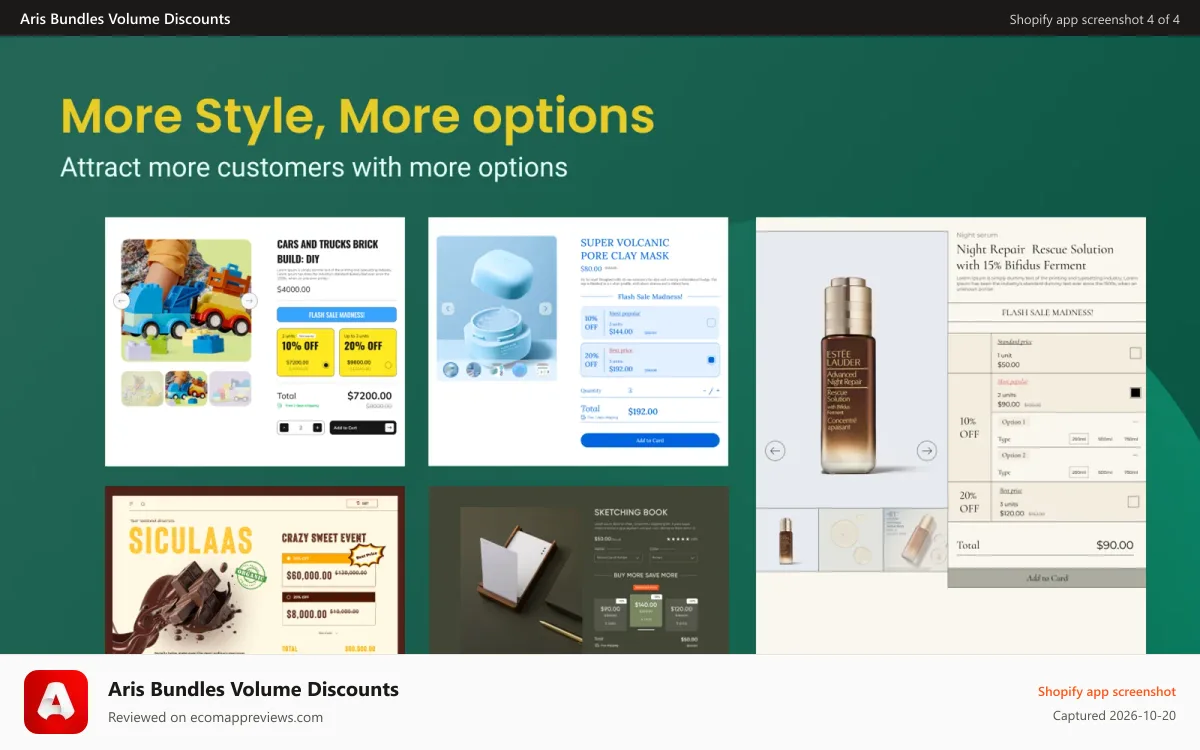Viewport: 1200px width, 750px height.
Task: Toggle the 20% OFF Best price checkbox on clay mask
Action: point(711,360)
